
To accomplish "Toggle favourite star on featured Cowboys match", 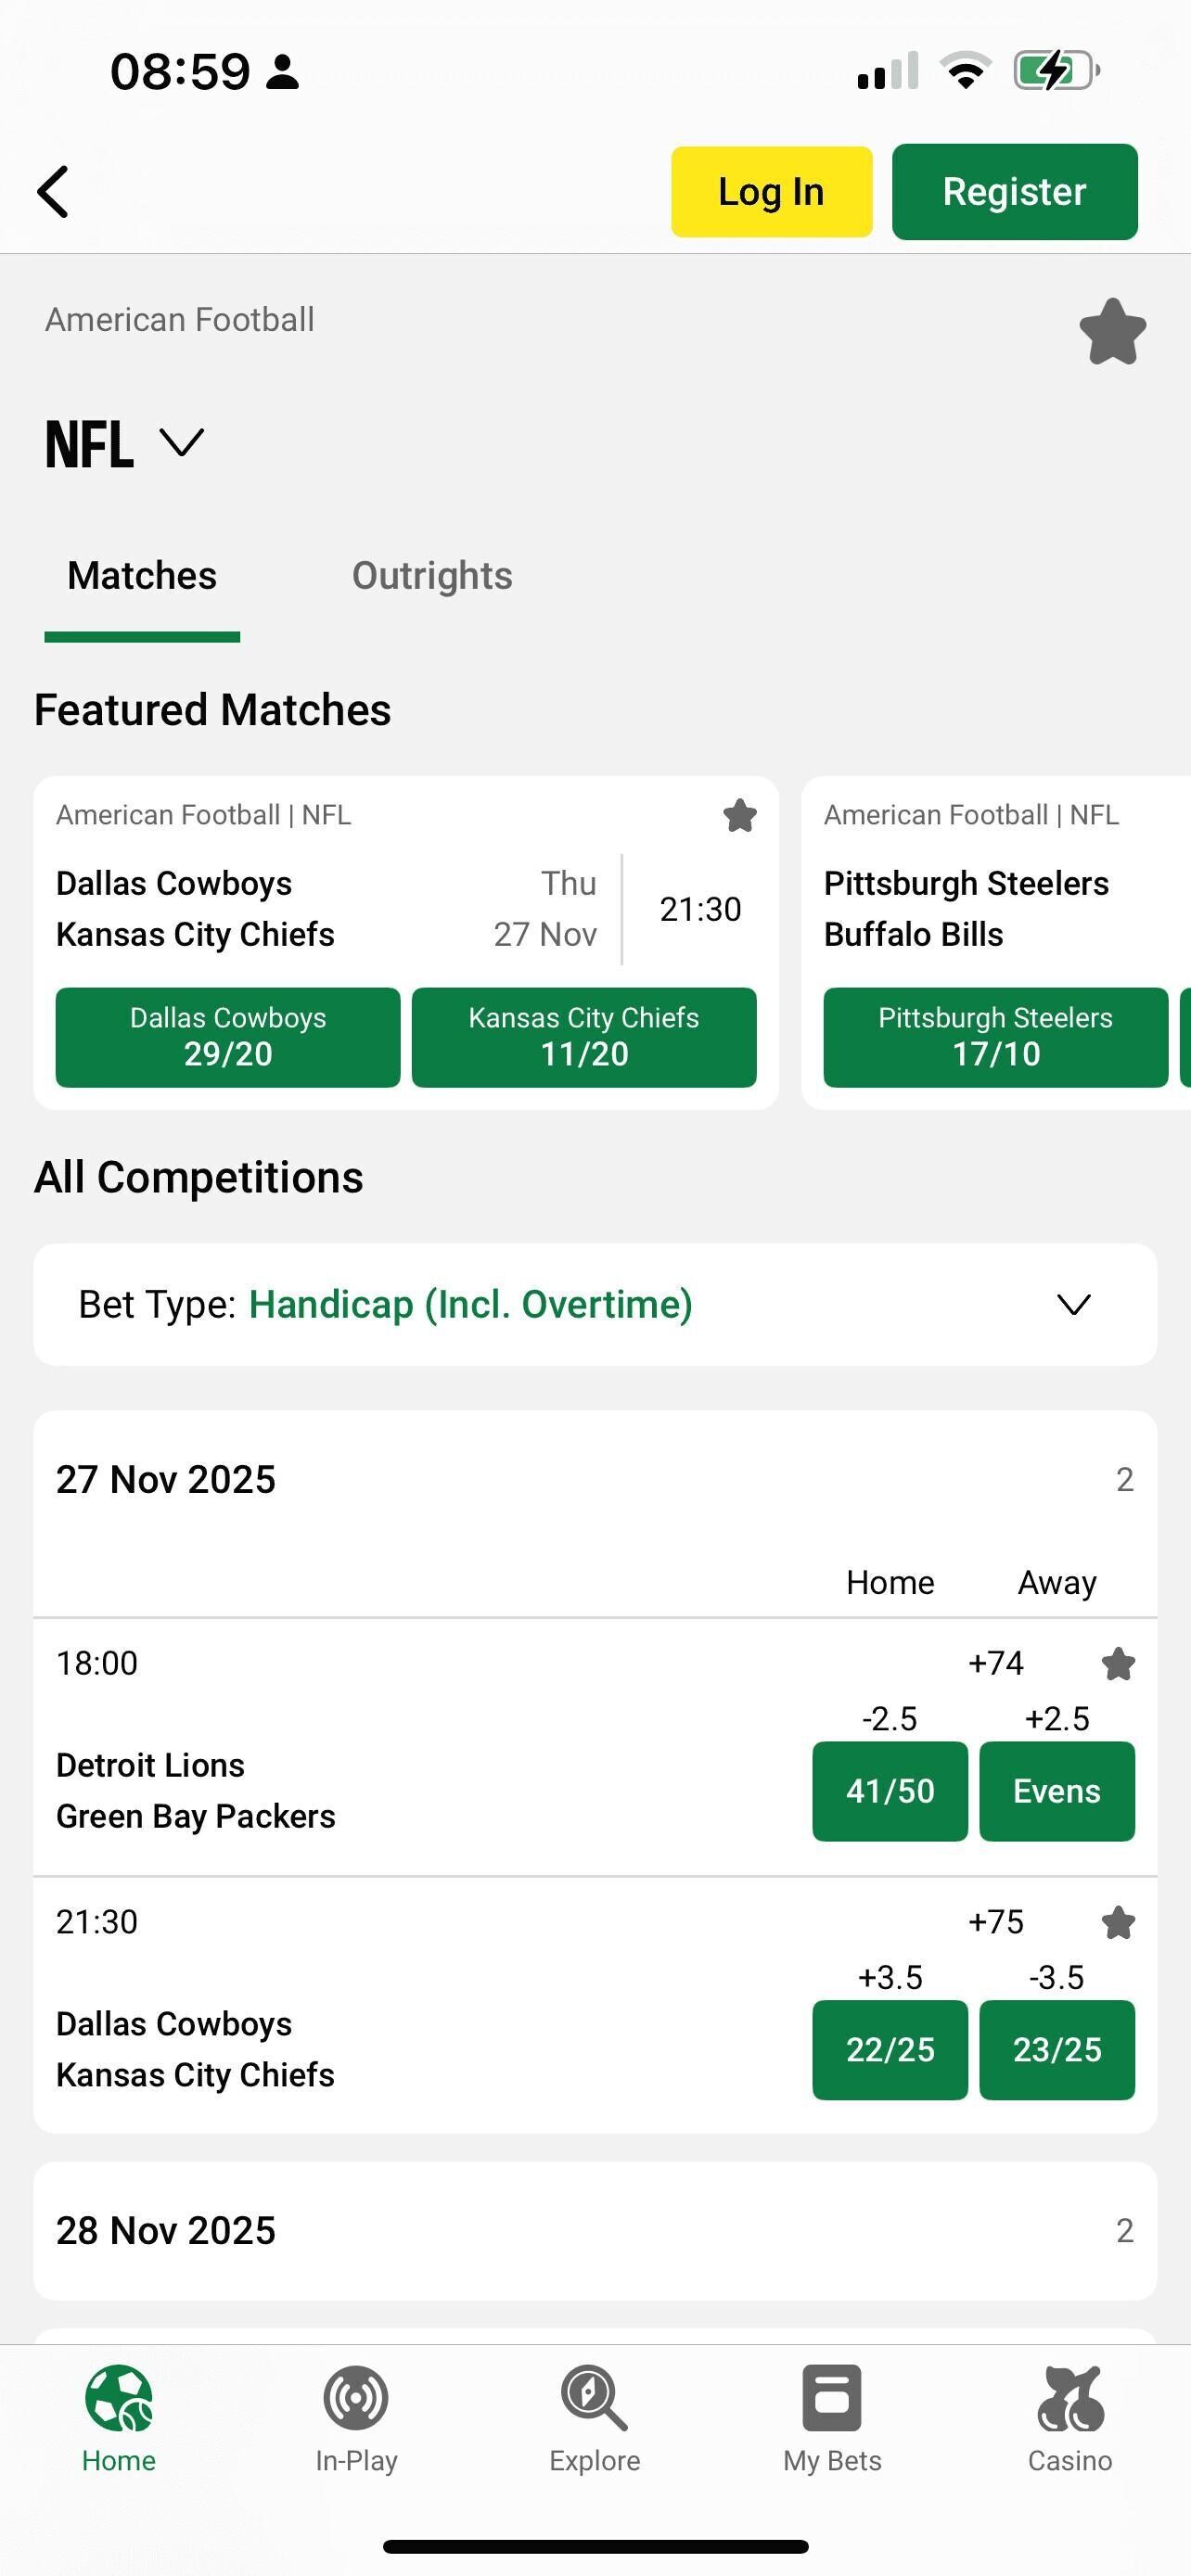I will pos(740,816).
